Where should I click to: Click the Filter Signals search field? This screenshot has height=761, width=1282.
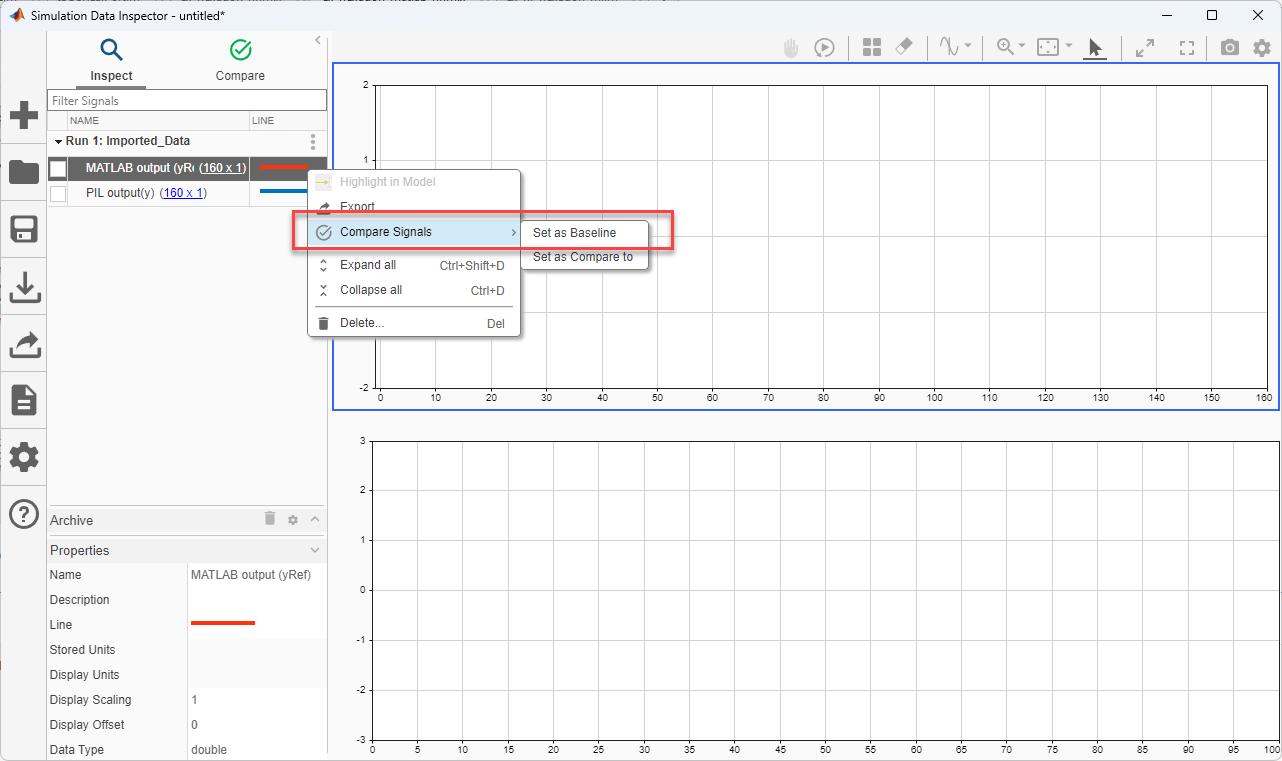pos(187,101)
